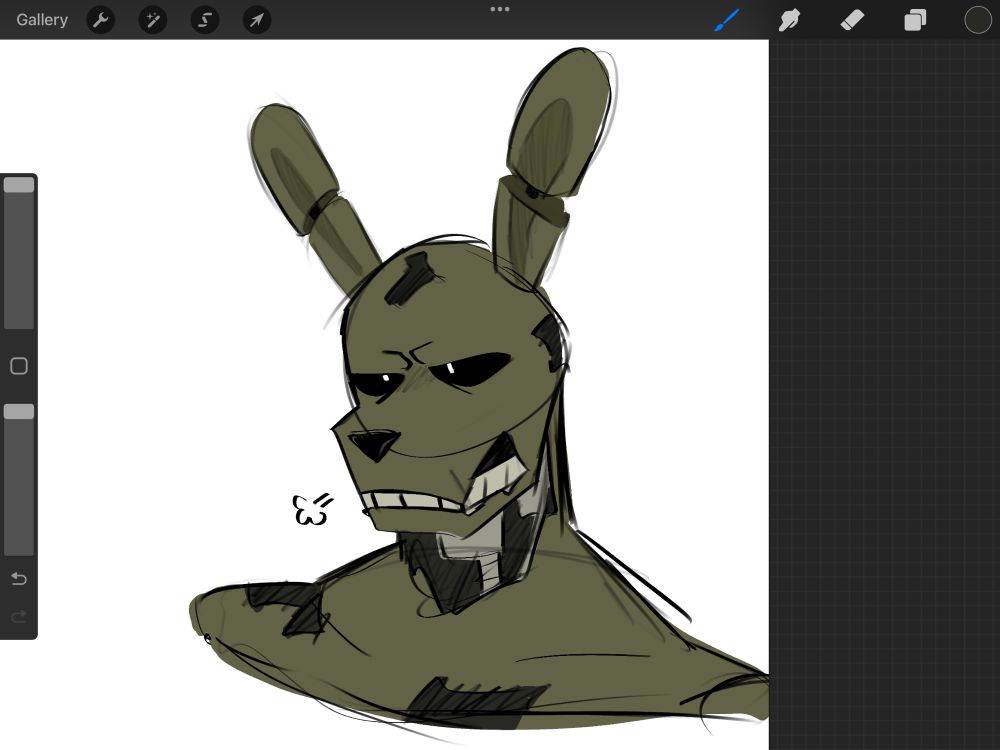
Task: Tap the three-dot indicator at top center
Action: coord(500,9)
